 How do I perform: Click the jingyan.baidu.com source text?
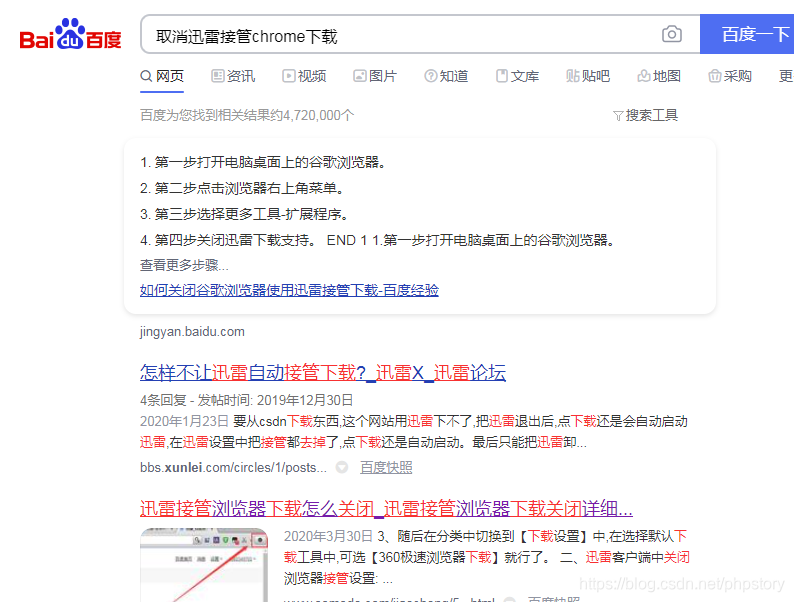coord(192,332)
